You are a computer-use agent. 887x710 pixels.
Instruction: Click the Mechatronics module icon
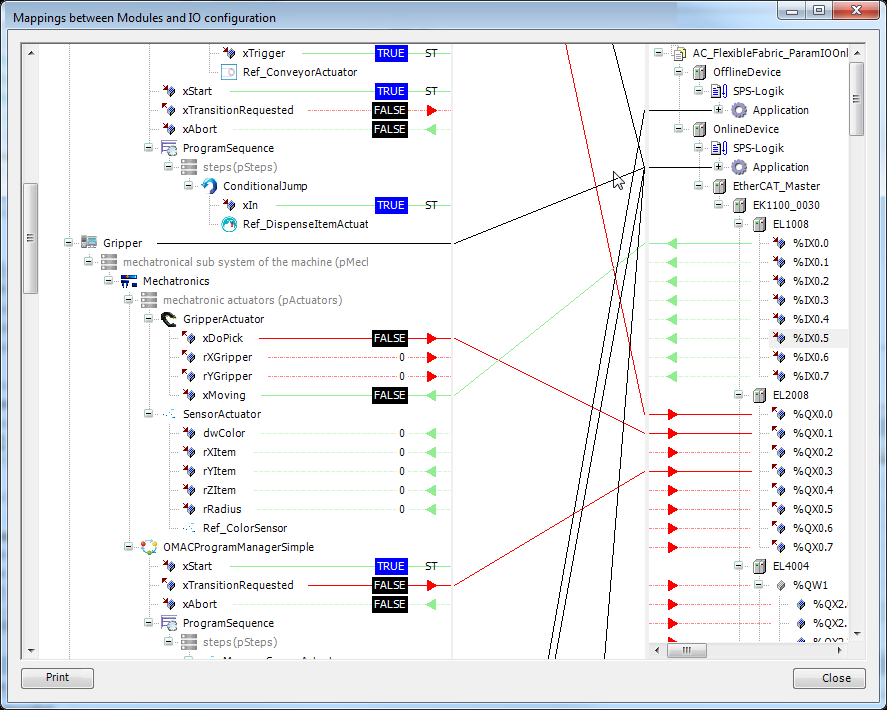tap(127, 281)
